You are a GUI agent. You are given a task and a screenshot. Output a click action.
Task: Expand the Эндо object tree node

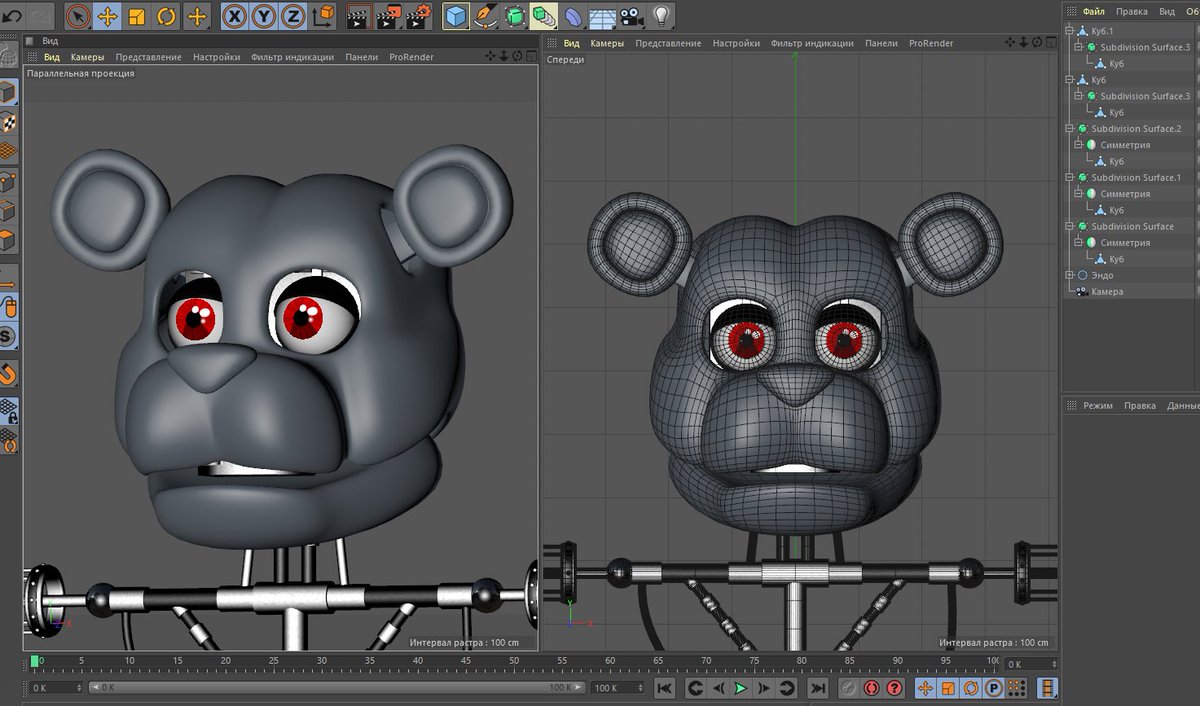(1069, 275)
